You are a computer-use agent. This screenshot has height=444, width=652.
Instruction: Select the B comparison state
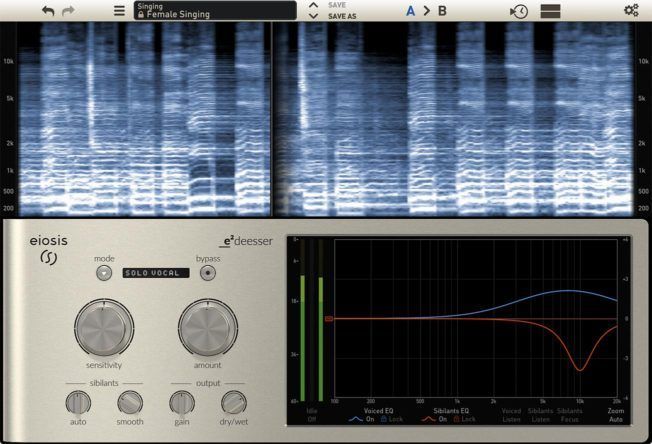(442, 11)
